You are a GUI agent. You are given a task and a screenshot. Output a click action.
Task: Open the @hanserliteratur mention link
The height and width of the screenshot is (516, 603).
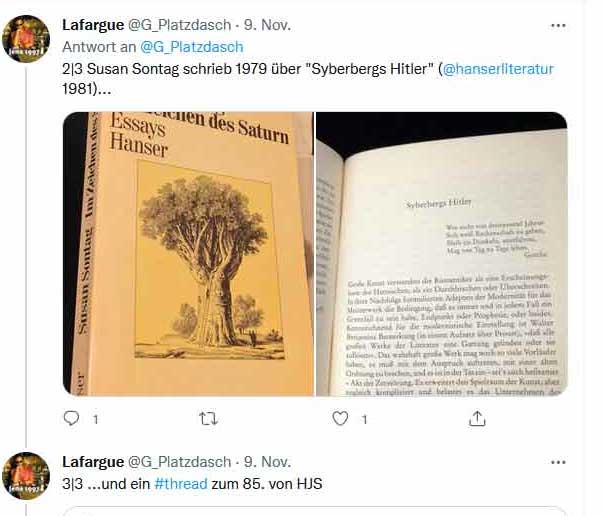(498, 69)
